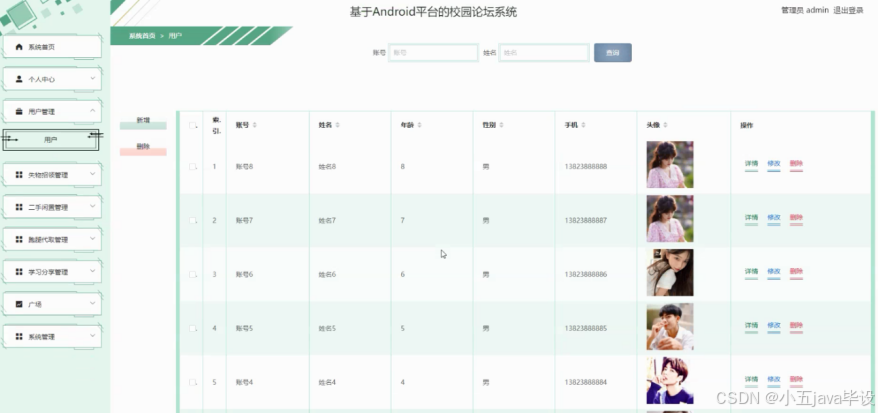Click the grid icon beside 系统管理

(19, 337)
